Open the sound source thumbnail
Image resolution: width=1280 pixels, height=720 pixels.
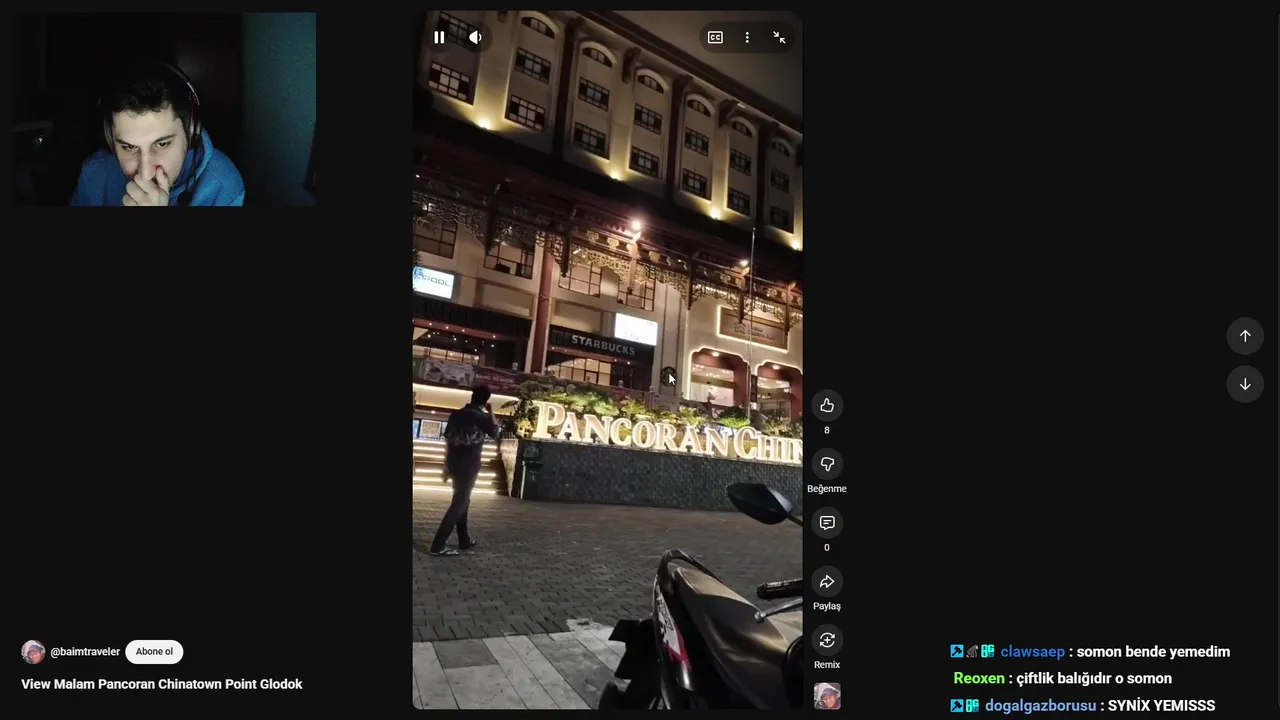[827, 696]
